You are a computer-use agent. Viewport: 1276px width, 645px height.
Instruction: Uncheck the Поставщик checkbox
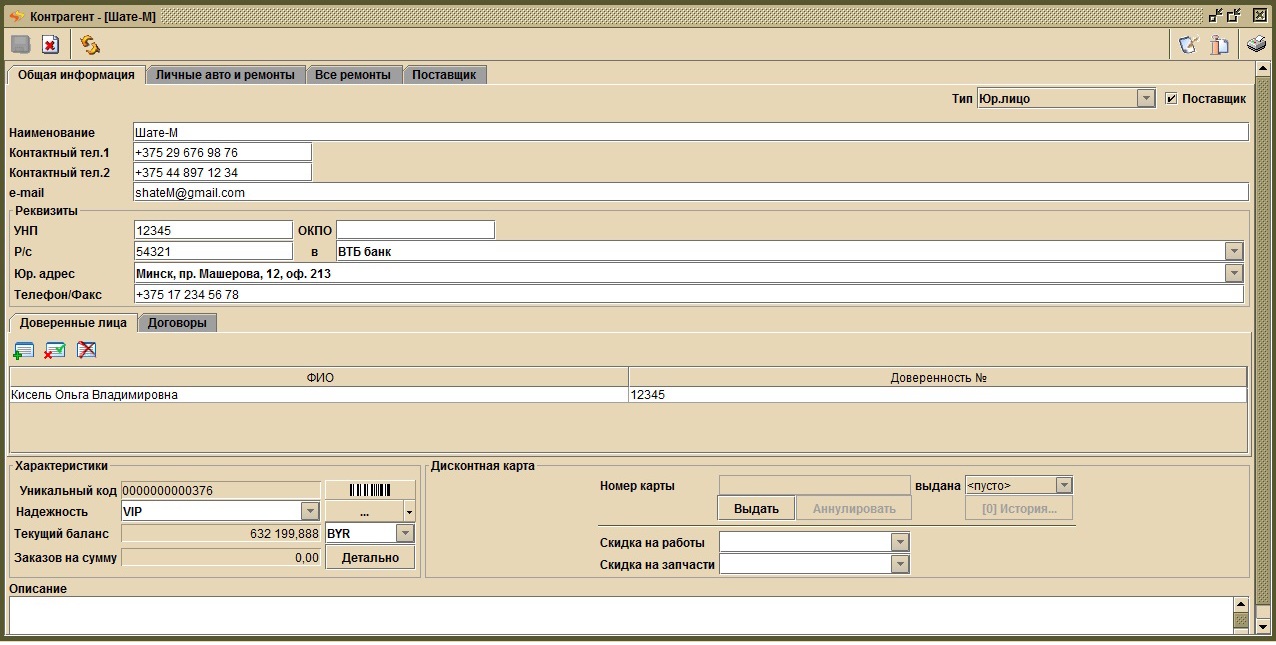(1172, 99)
